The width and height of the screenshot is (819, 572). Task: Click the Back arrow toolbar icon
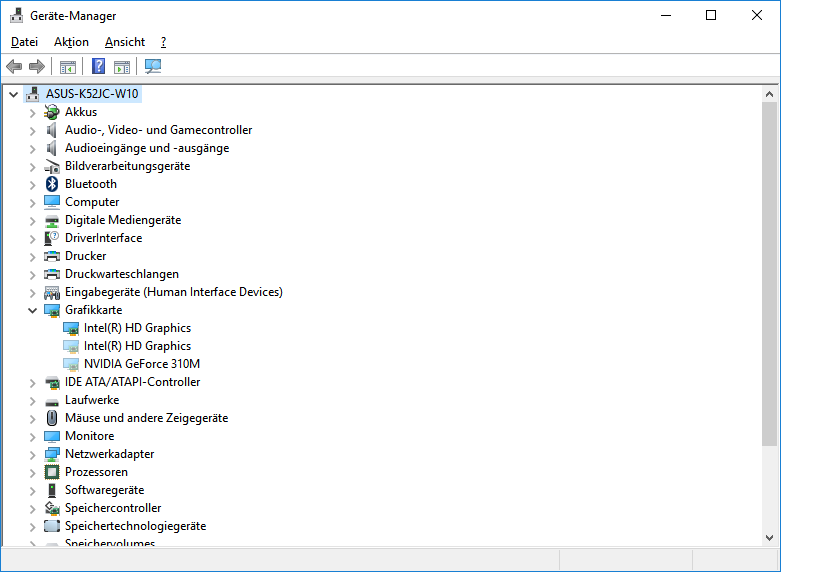pos(14,66)
